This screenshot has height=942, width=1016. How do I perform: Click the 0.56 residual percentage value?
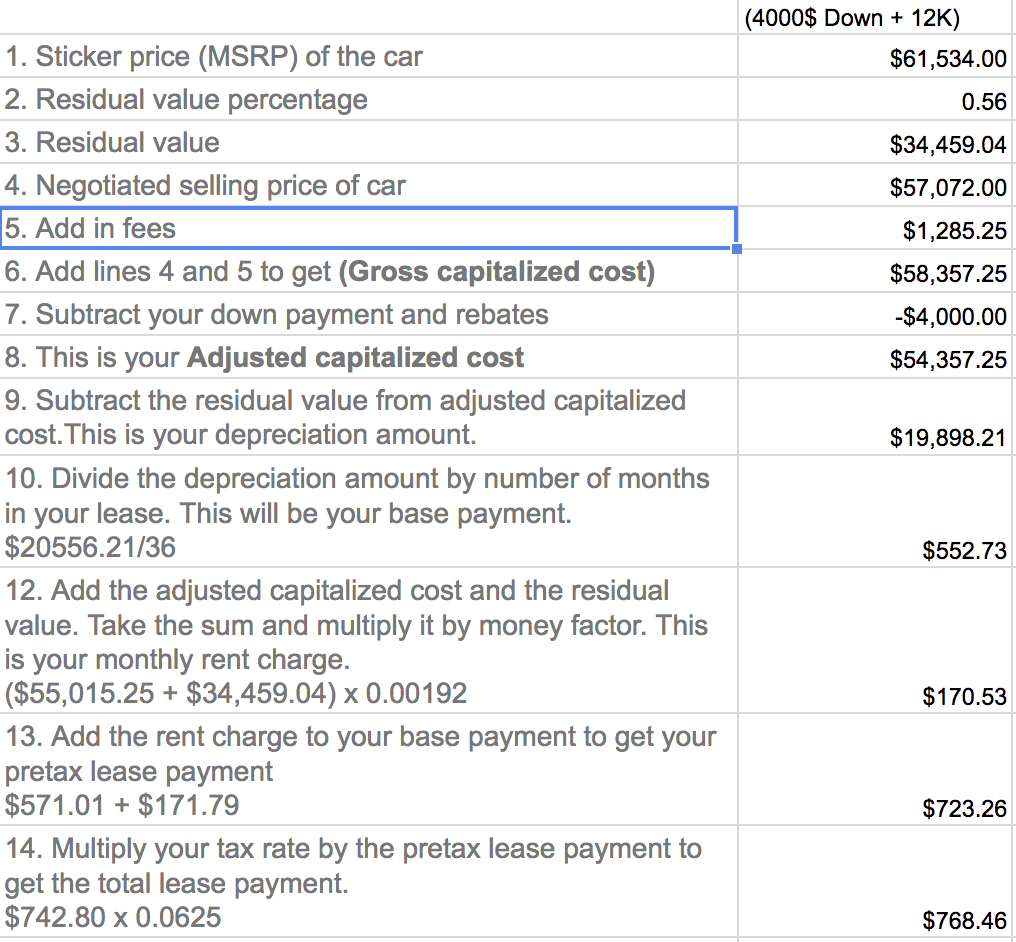click(874, 99)
